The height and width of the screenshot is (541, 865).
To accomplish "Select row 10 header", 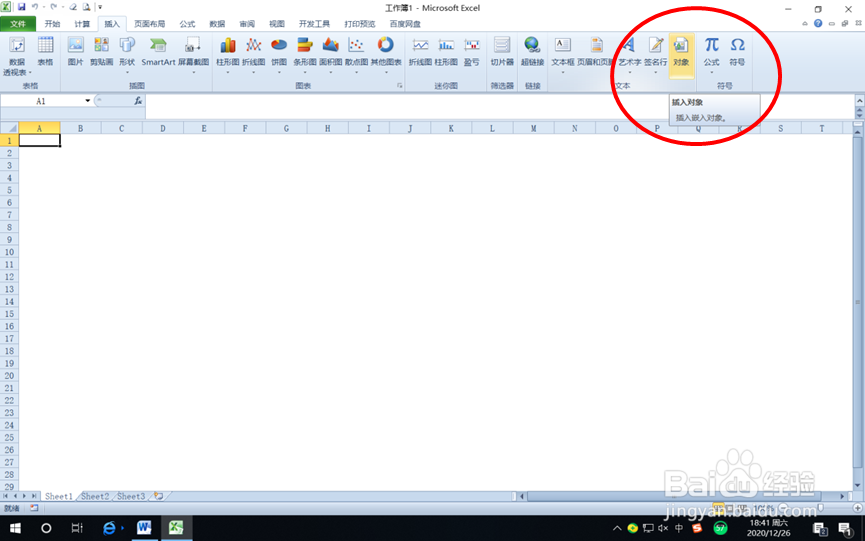I will tap(9, 252).
